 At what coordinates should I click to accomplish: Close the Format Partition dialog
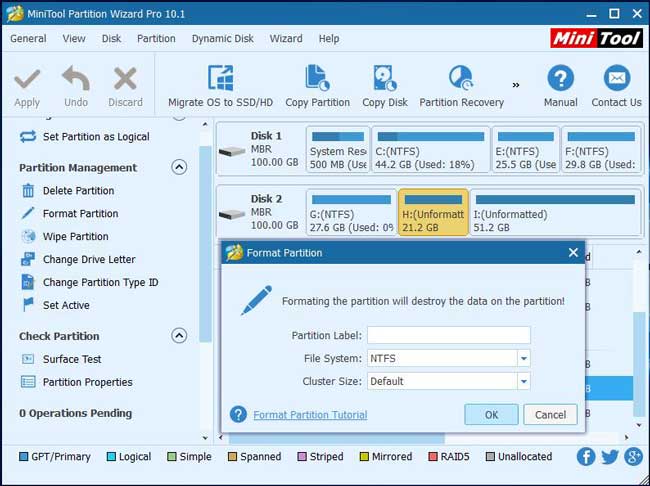[573, 253]
